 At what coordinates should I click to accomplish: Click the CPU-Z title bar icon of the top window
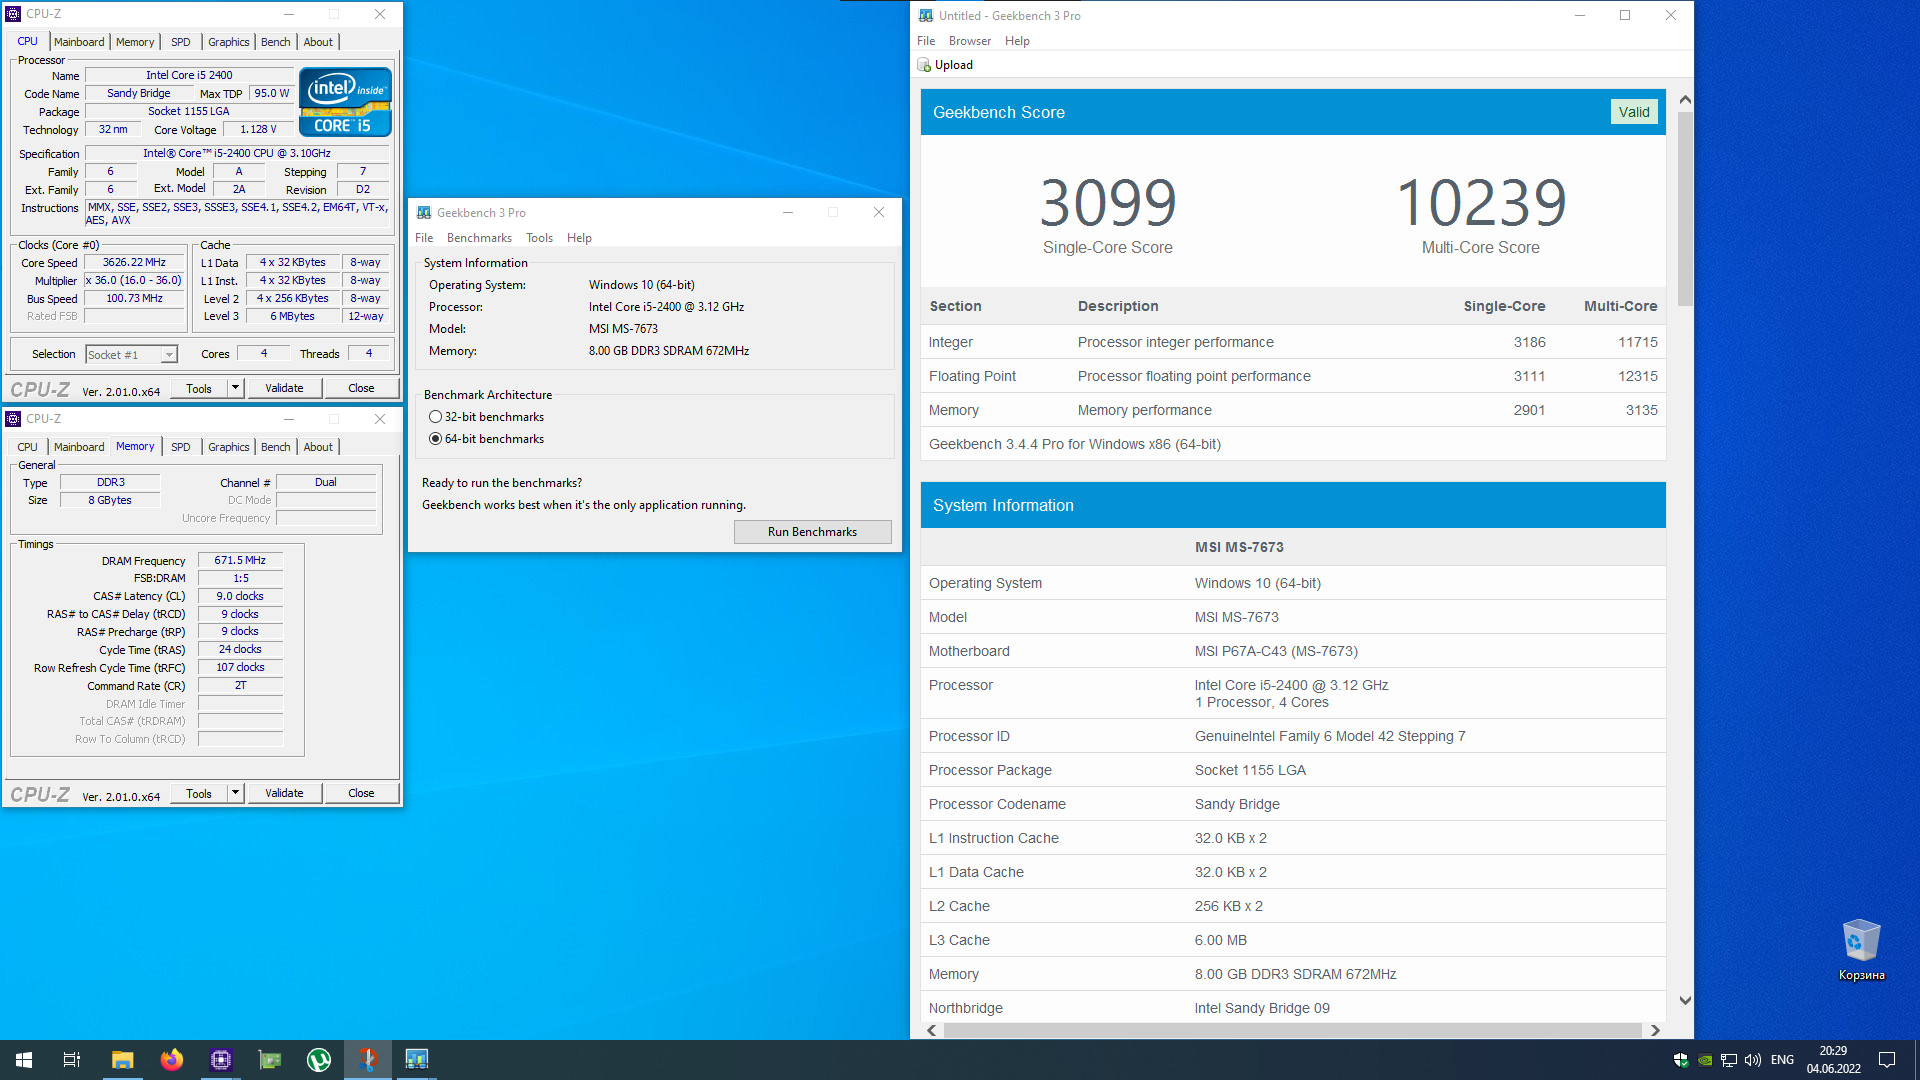coord(14,14)
